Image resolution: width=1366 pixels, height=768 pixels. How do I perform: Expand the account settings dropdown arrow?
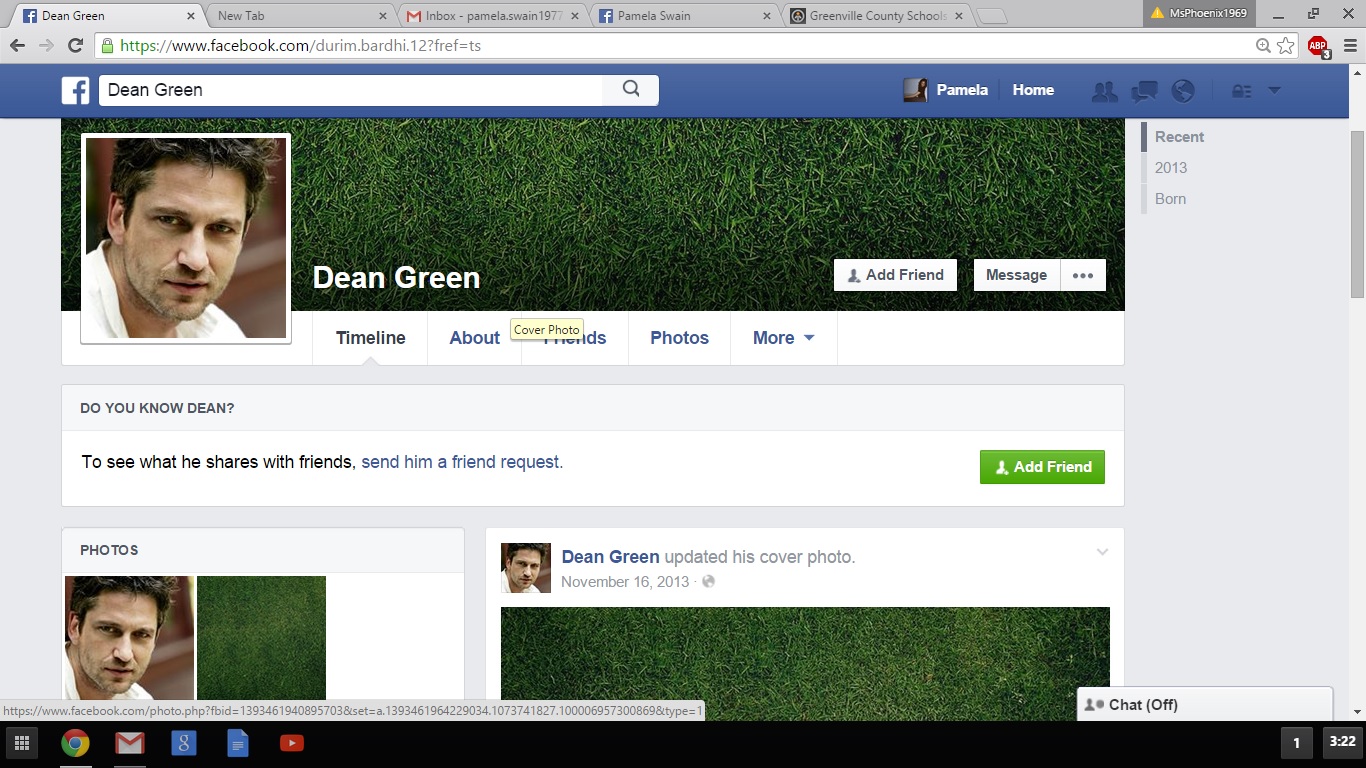[1274, 90]
